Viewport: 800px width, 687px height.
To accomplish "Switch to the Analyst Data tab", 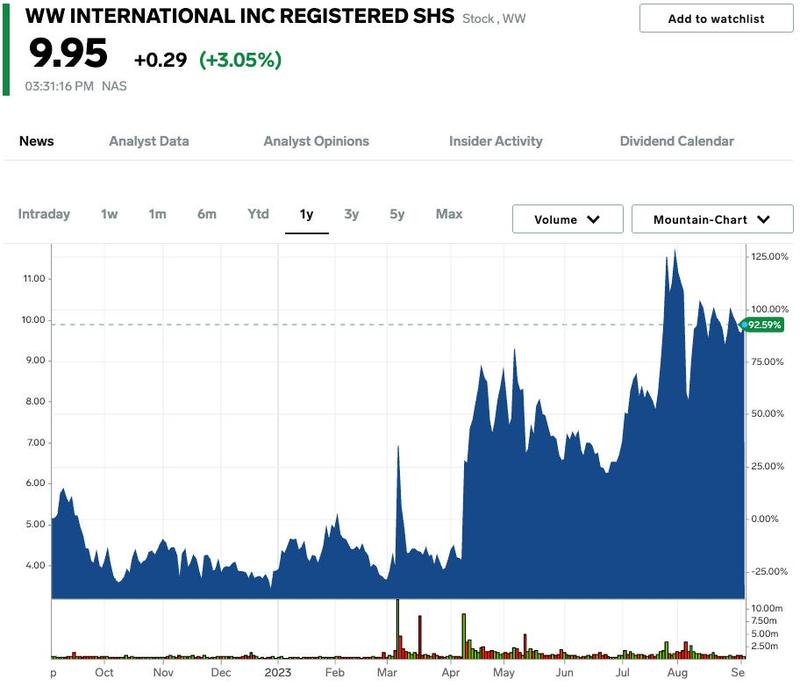I will (x=149, y=141).
